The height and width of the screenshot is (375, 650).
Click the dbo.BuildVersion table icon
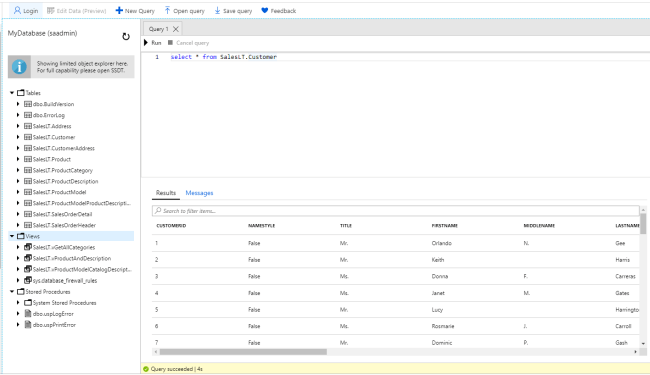[28, 104]
